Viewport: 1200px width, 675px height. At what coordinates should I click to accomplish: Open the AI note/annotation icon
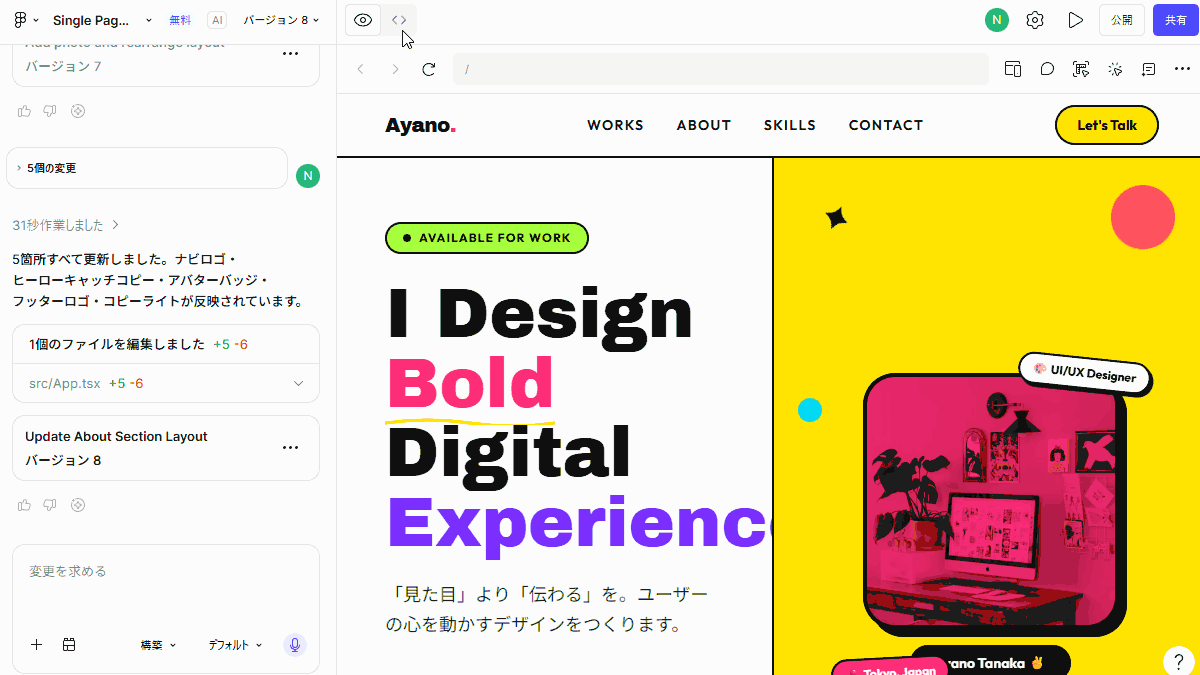[1149, 69]
